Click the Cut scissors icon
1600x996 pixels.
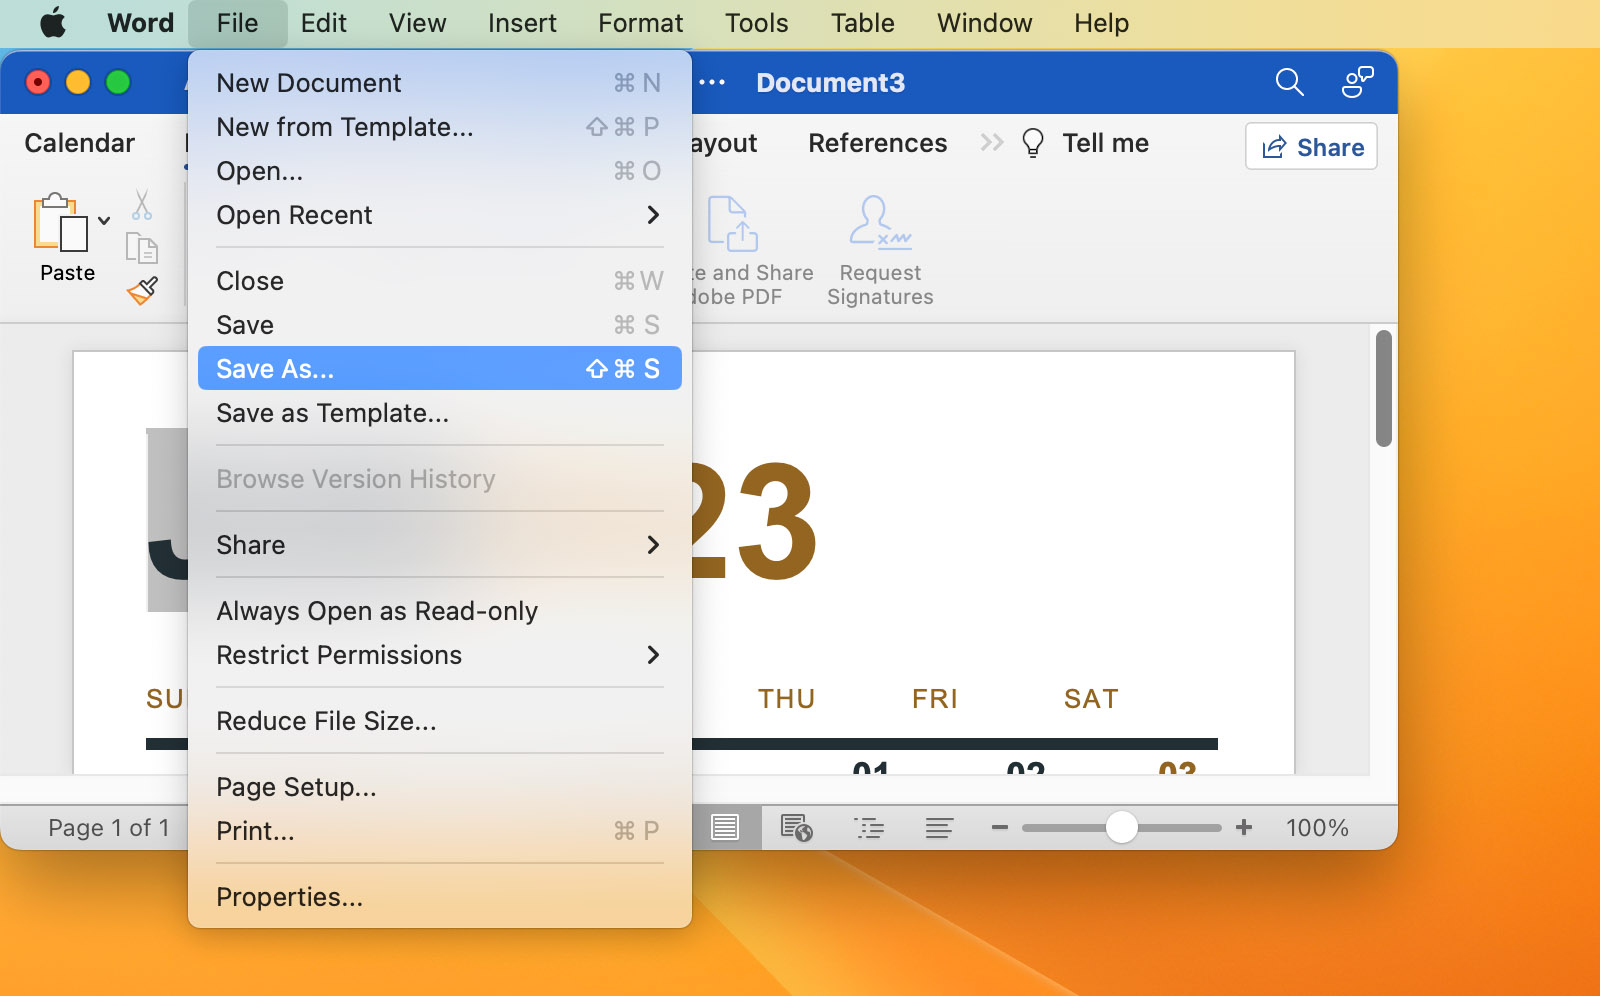(x=142, y=204)
